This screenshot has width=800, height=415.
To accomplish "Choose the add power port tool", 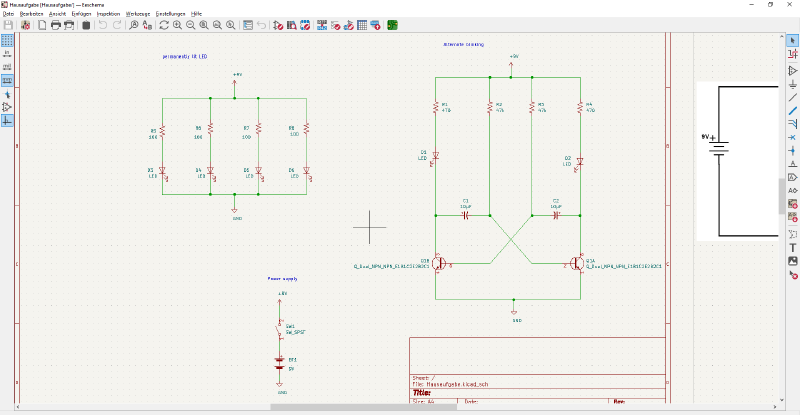I will (x=792, y=84).
